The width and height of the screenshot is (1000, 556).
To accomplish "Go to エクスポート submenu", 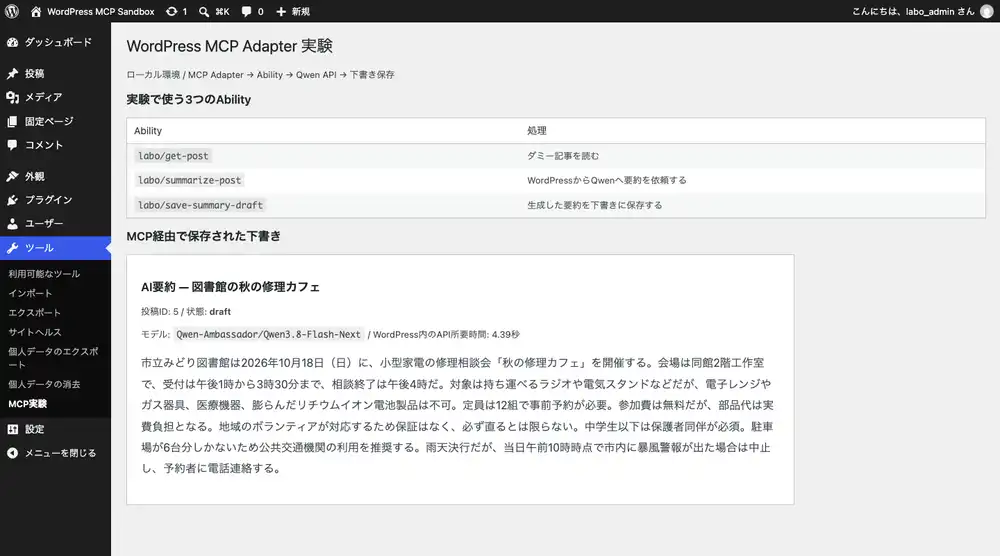I will click(34, 312).
